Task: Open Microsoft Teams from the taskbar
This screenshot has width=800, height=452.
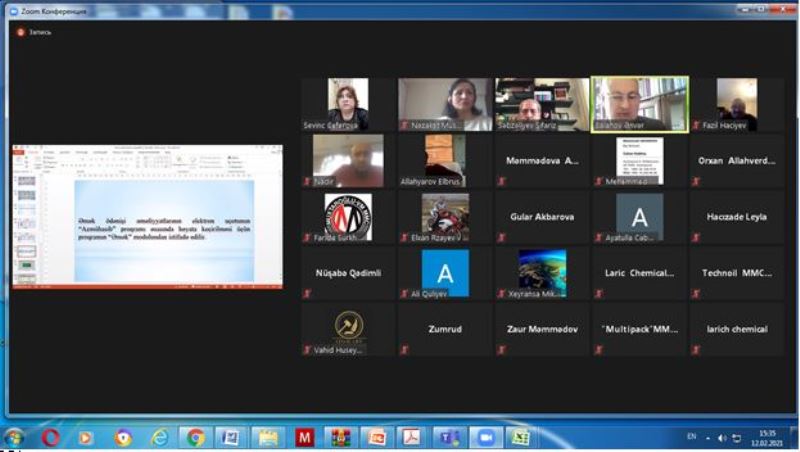Action: point(450,438)
